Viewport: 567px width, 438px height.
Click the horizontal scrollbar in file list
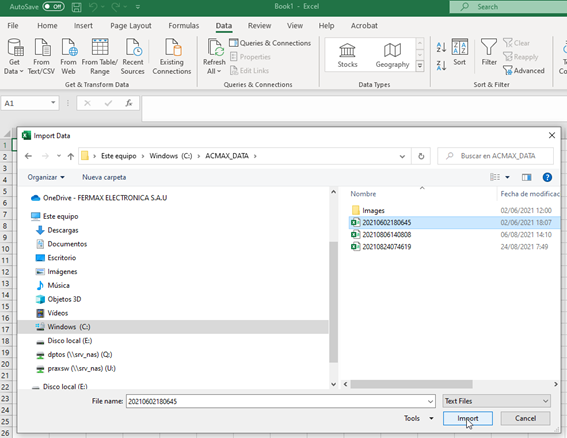tap(412, 384)
